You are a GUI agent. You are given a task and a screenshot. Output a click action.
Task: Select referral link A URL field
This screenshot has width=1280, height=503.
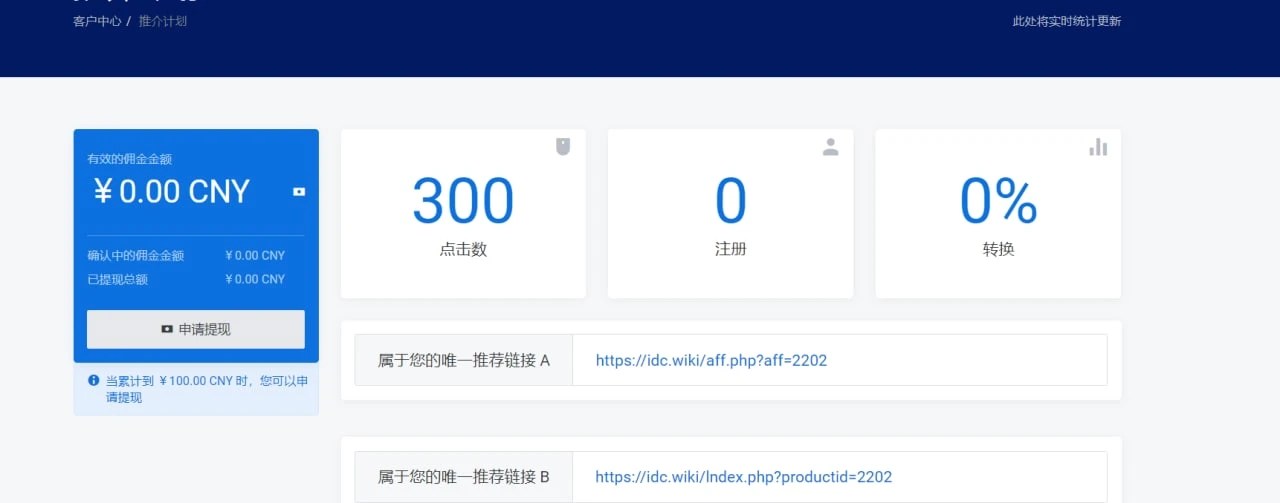click(839, 360)
